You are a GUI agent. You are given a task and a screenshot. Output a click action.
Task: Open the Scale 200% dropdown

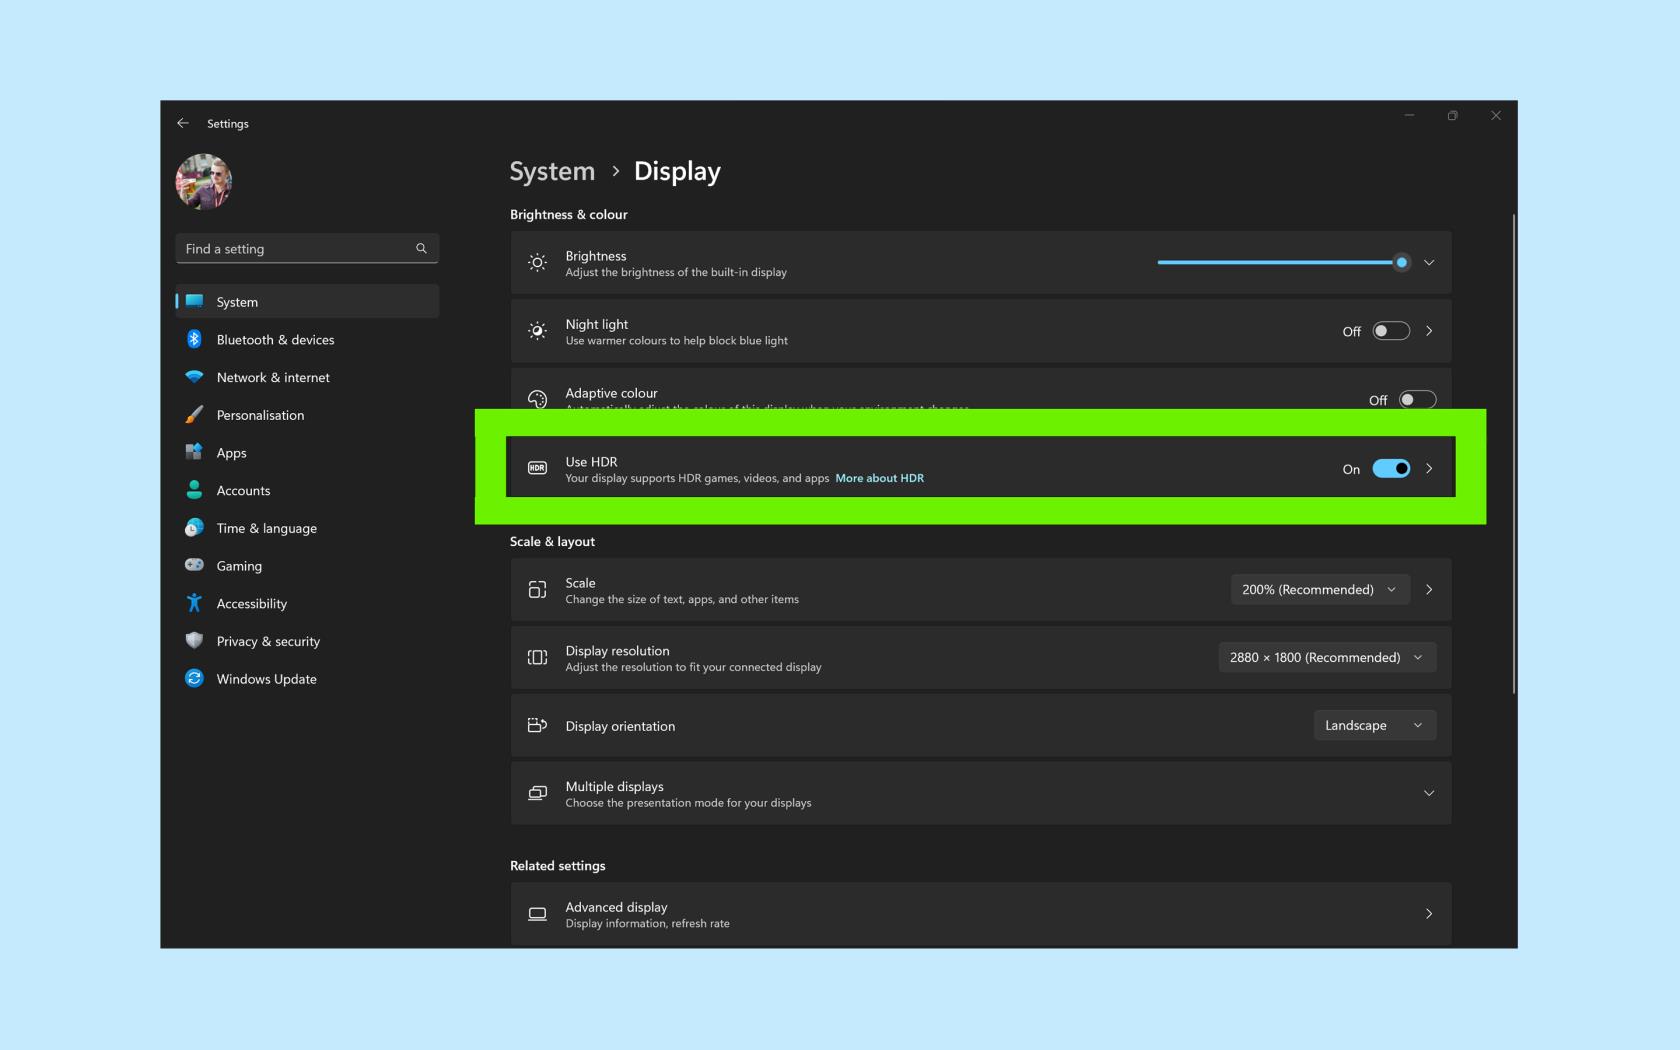pos(1320,589)
